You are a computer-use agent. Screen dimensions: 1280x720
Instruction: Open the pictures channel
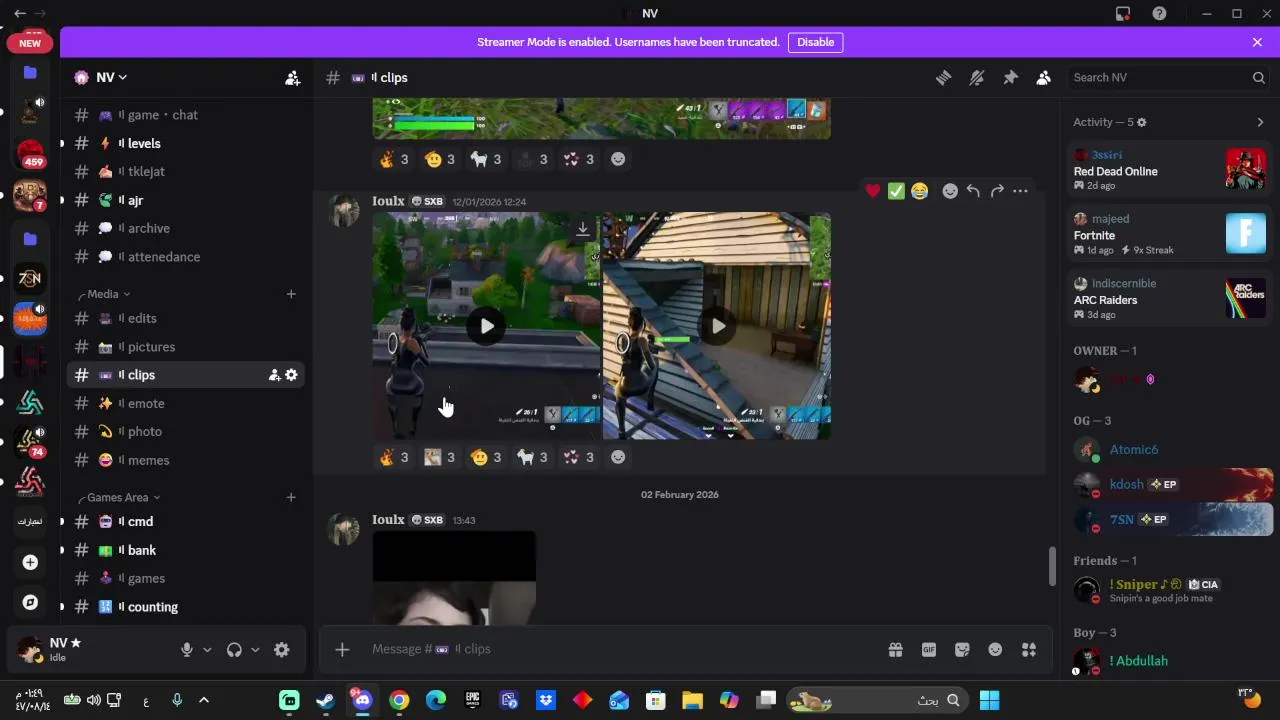pyautogui.click(x=185, y=347)
